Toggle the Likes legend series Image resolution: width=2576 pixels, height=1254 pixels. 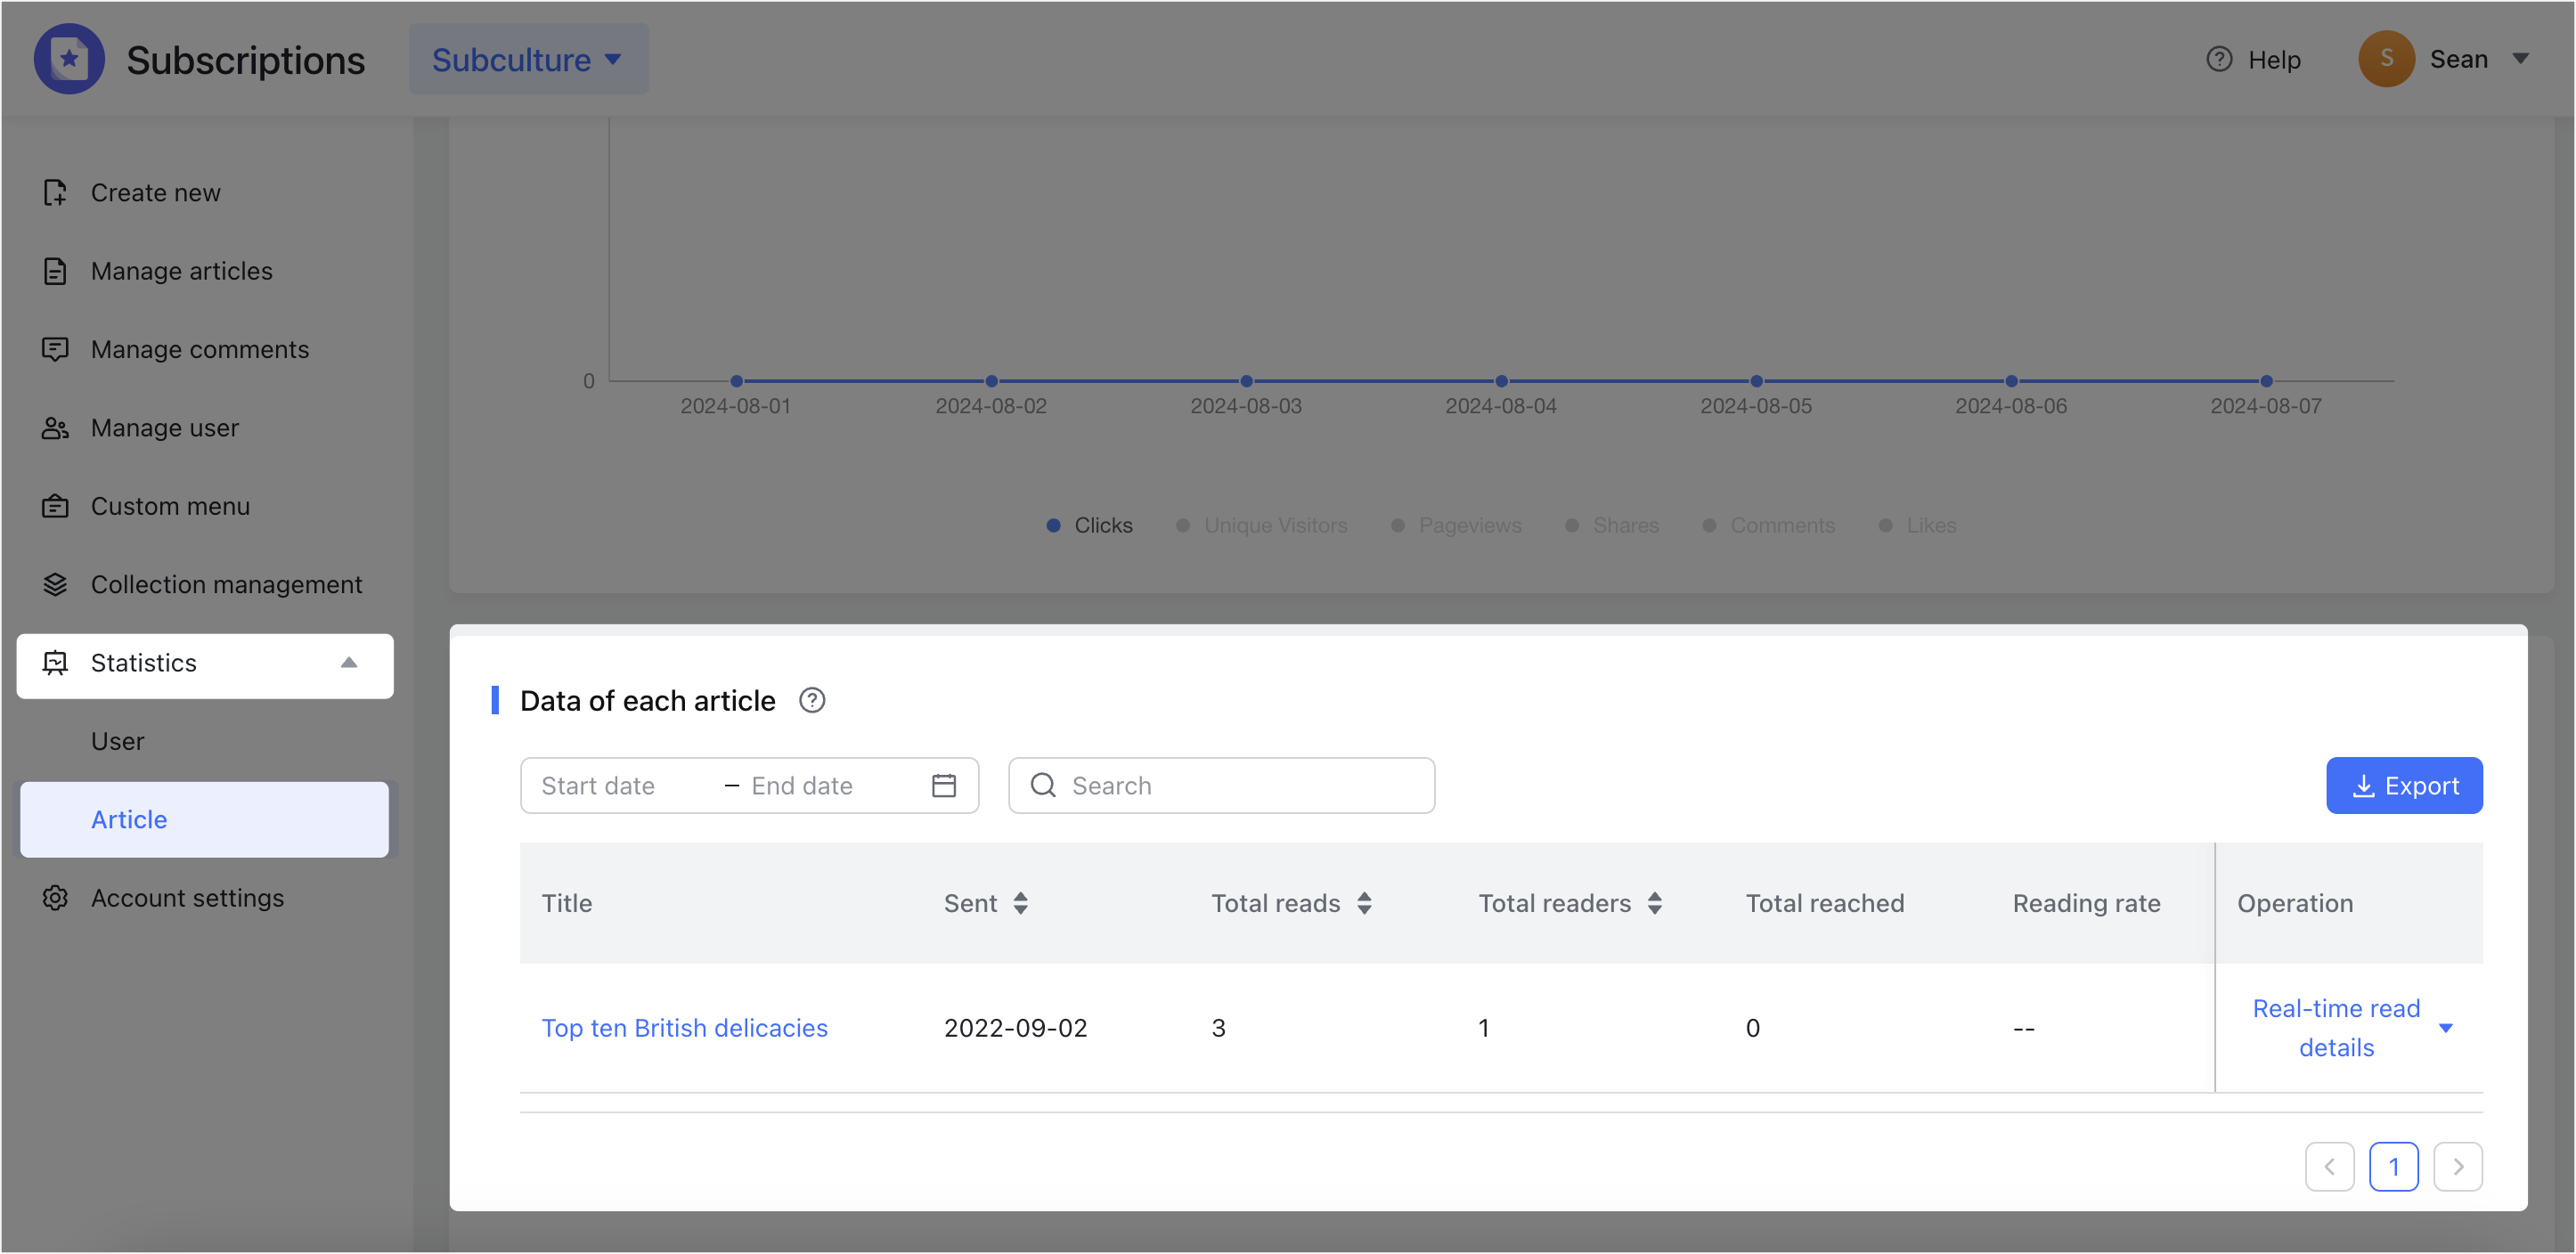1917,525
